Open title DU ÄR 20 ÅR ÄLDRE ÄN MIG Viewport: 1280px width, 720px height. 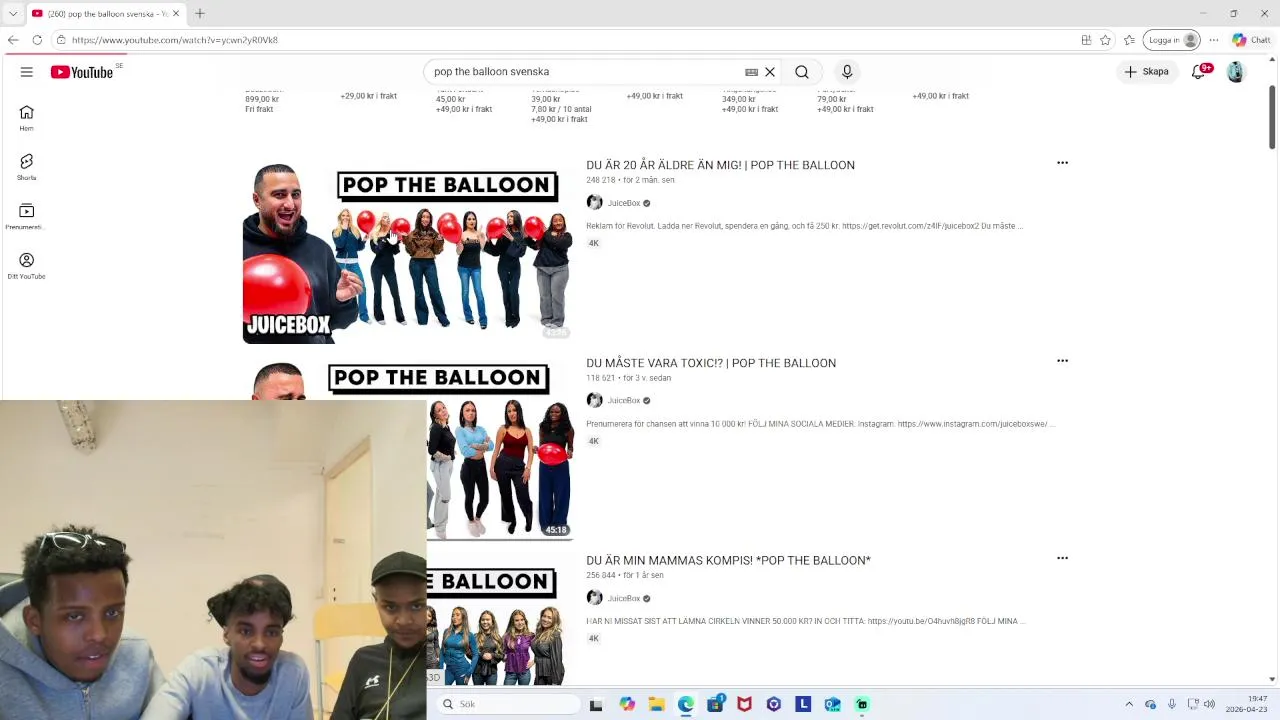[720, 165]
